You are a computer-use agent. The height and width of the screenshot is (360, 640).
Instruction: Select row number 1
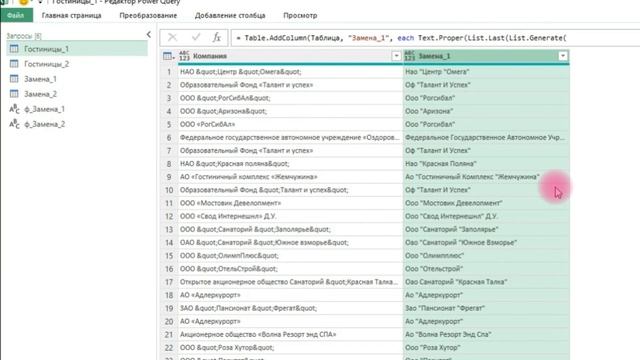(169, 72)
